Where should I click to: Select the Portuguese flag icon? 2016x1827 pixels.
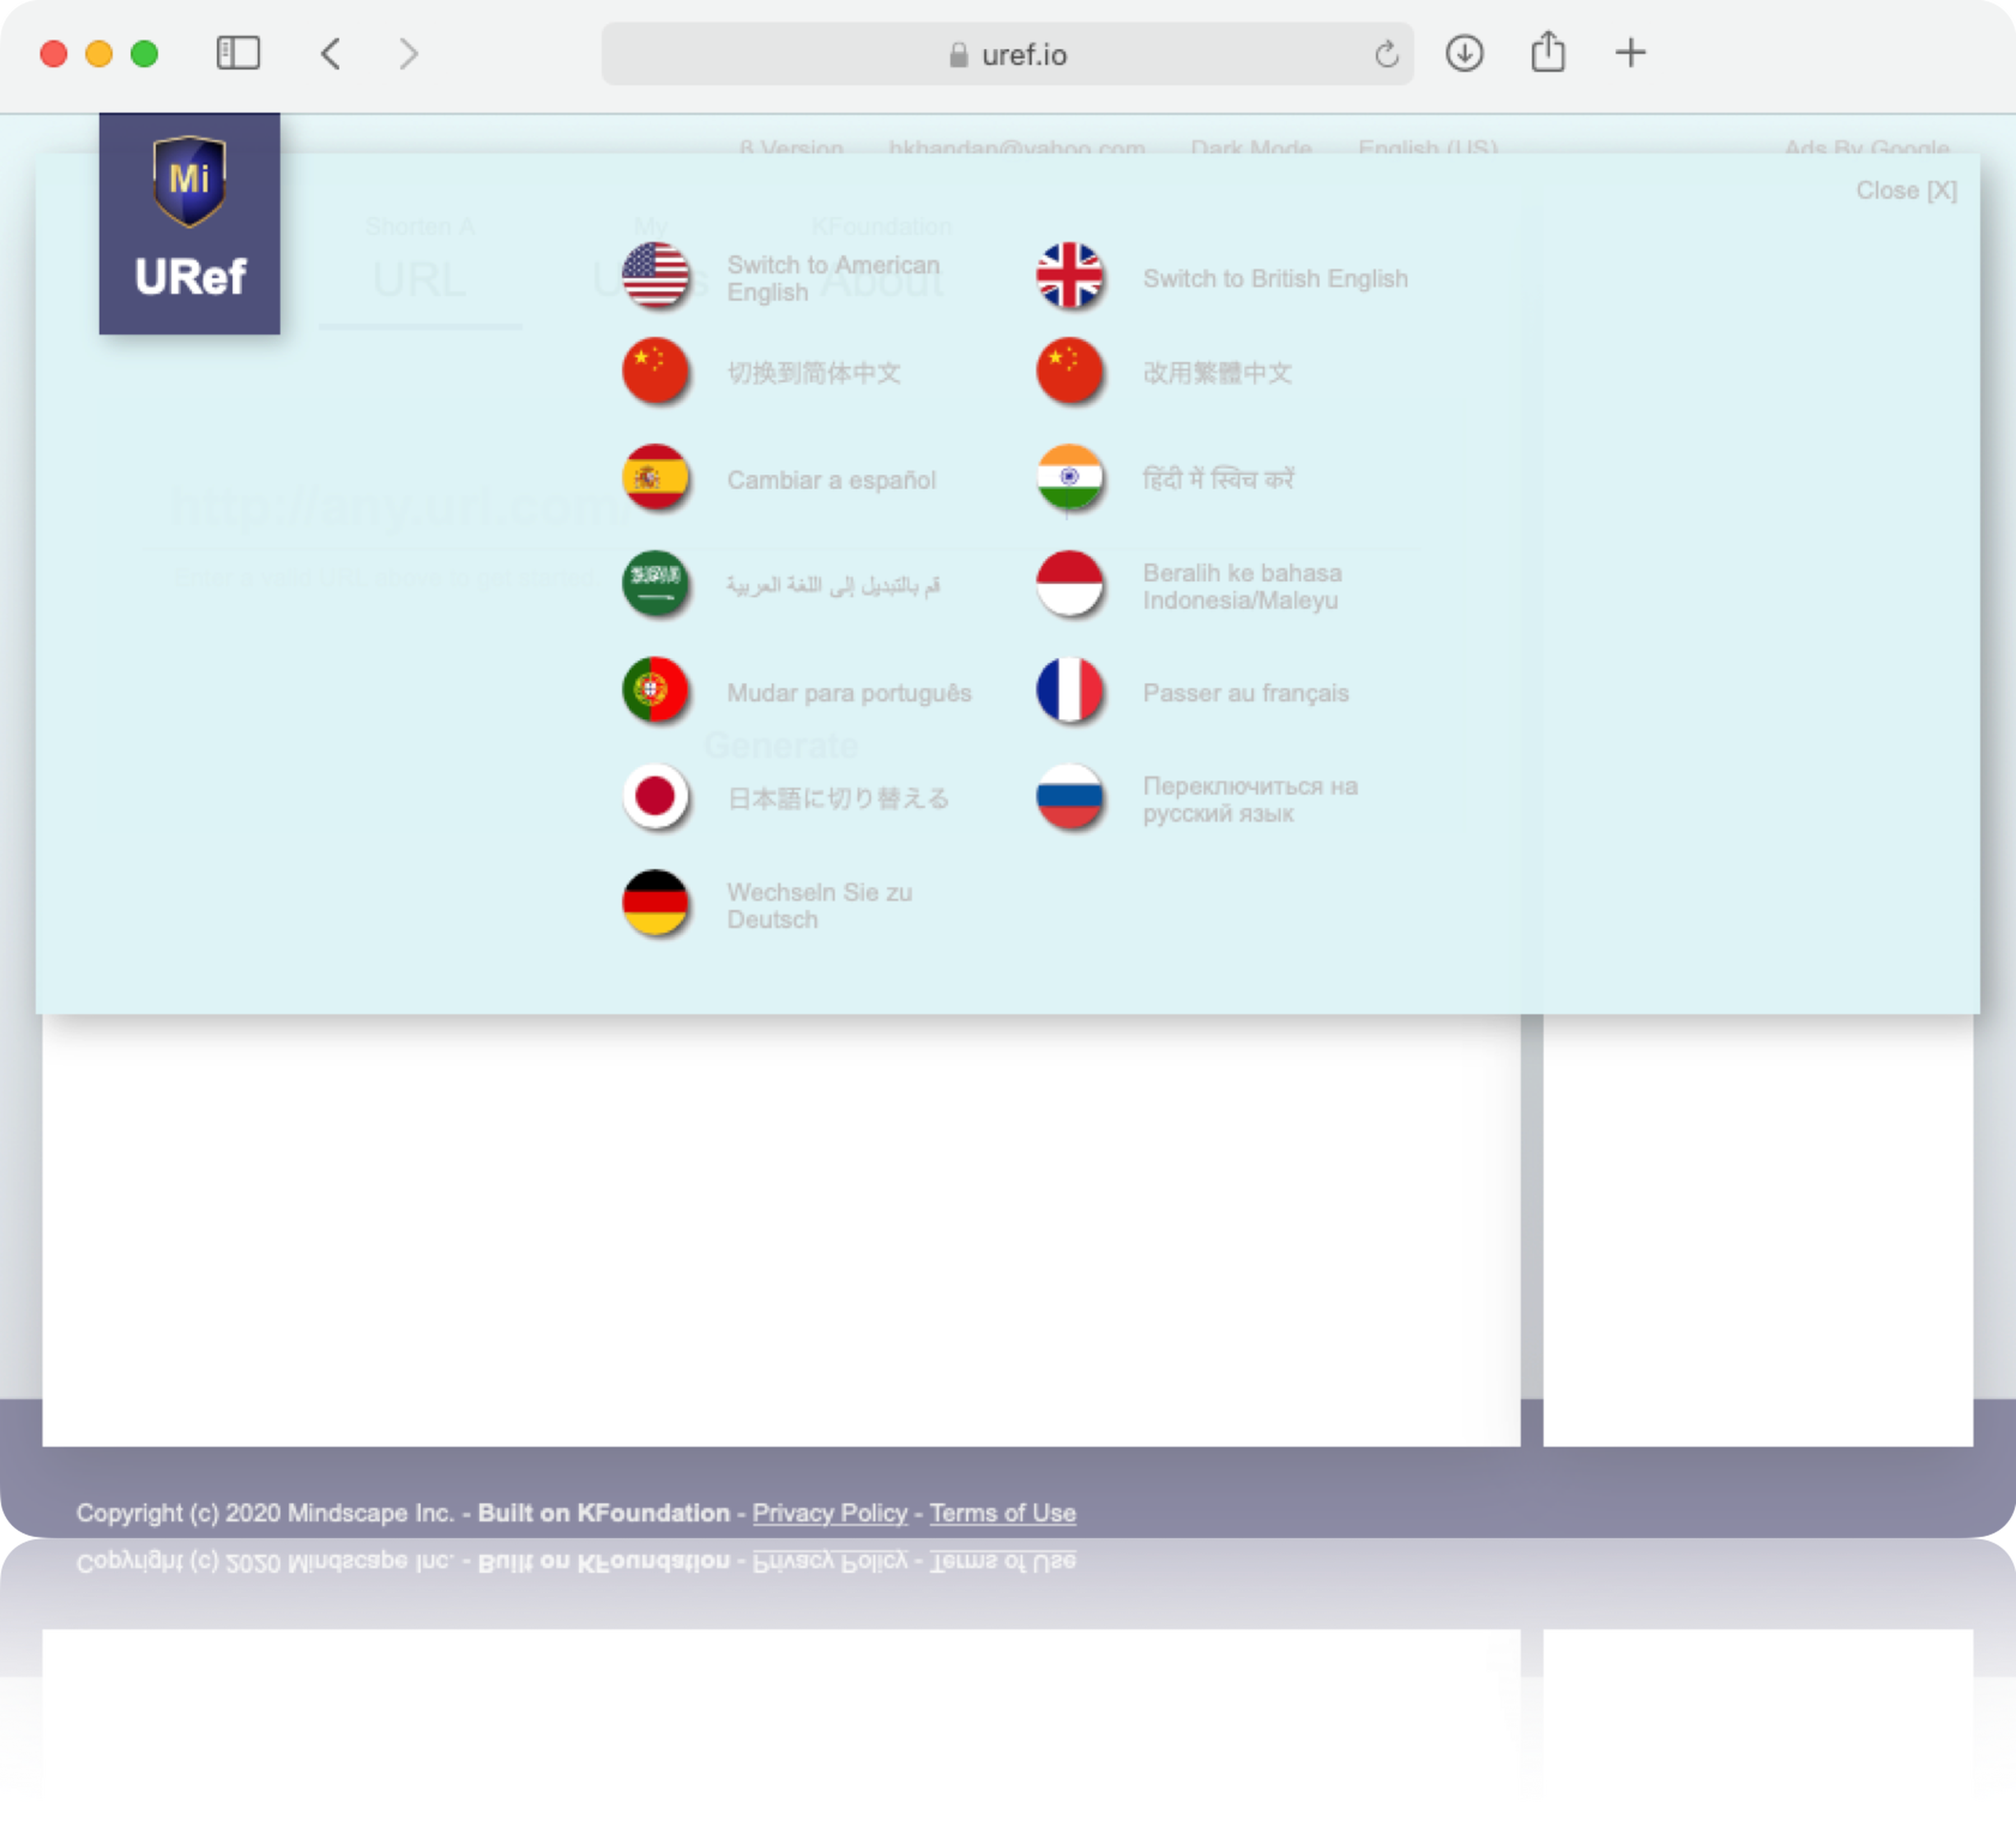tap(655, 690)
